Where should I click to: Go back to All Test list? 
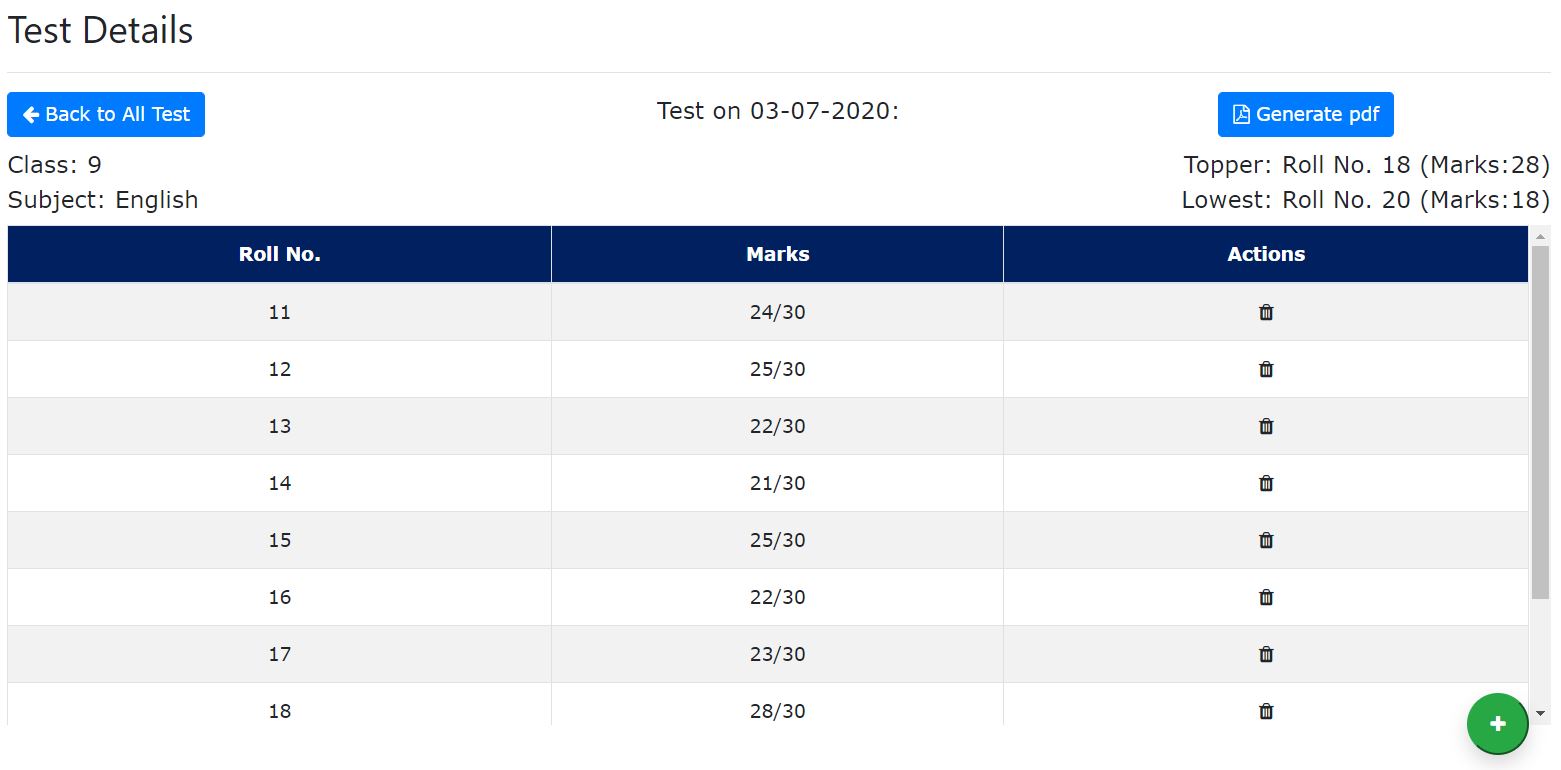[x=106, y=115]
